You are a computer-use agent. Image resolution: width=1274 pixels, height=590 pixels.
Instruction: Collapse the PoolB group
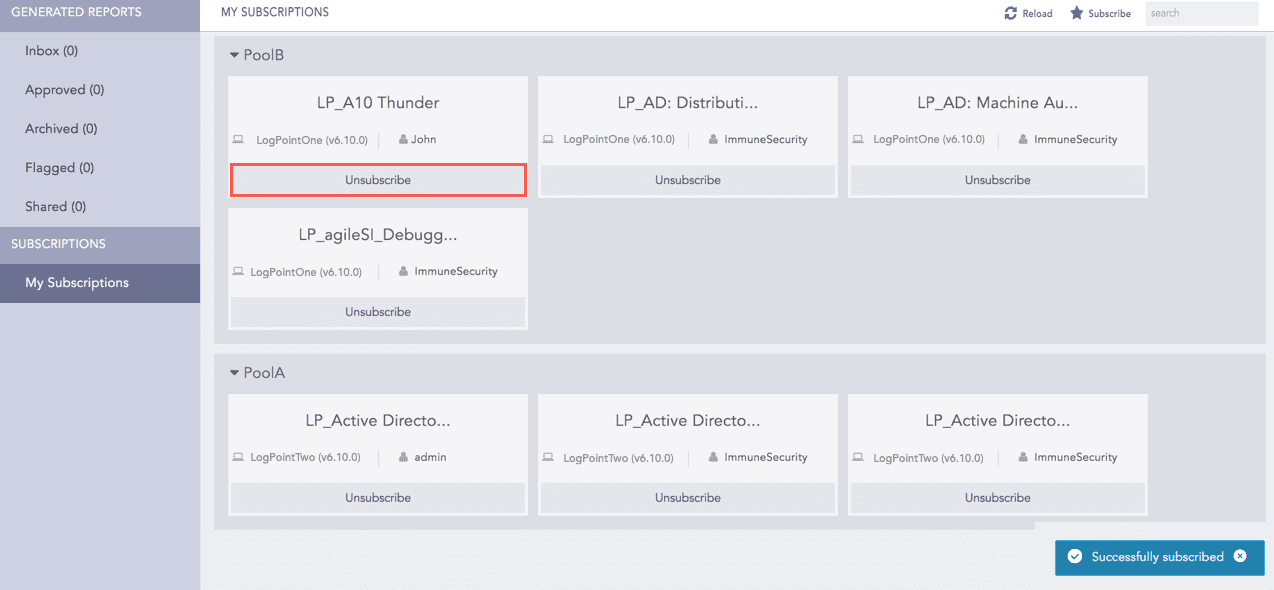pos(235,55)
